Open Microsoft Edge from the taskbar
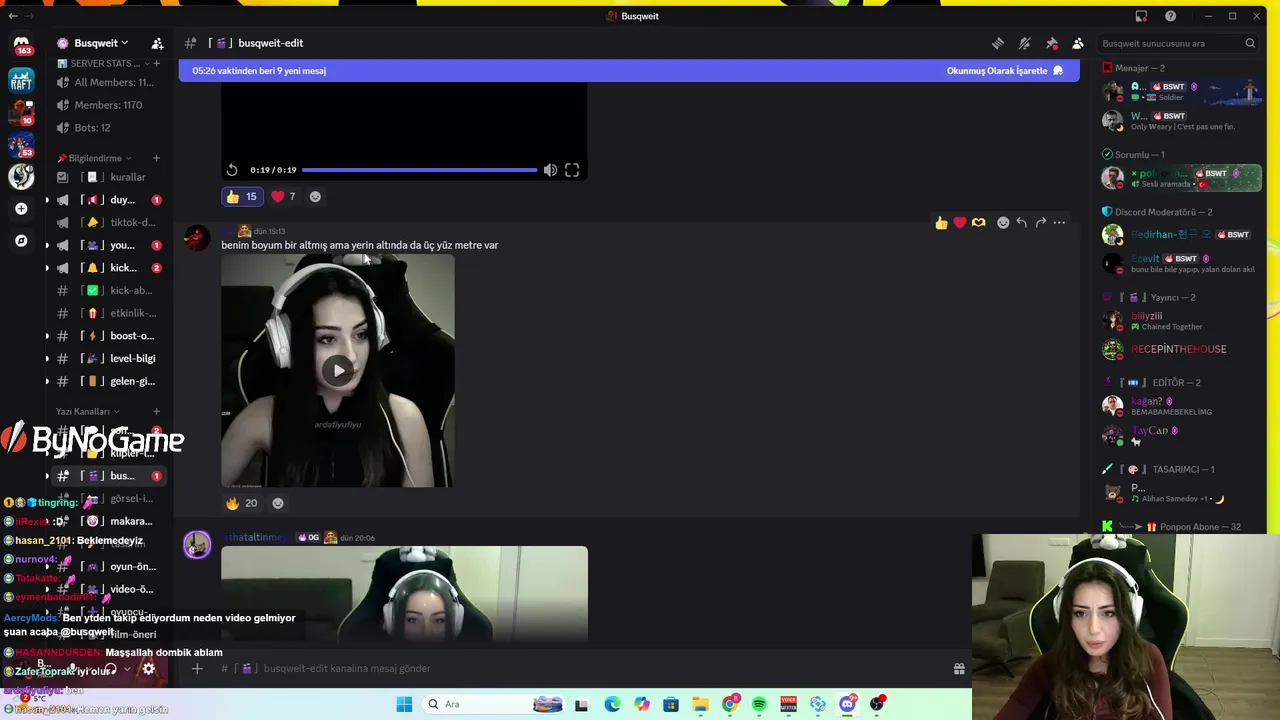1280x720 pixels. (x=612, y=704)
